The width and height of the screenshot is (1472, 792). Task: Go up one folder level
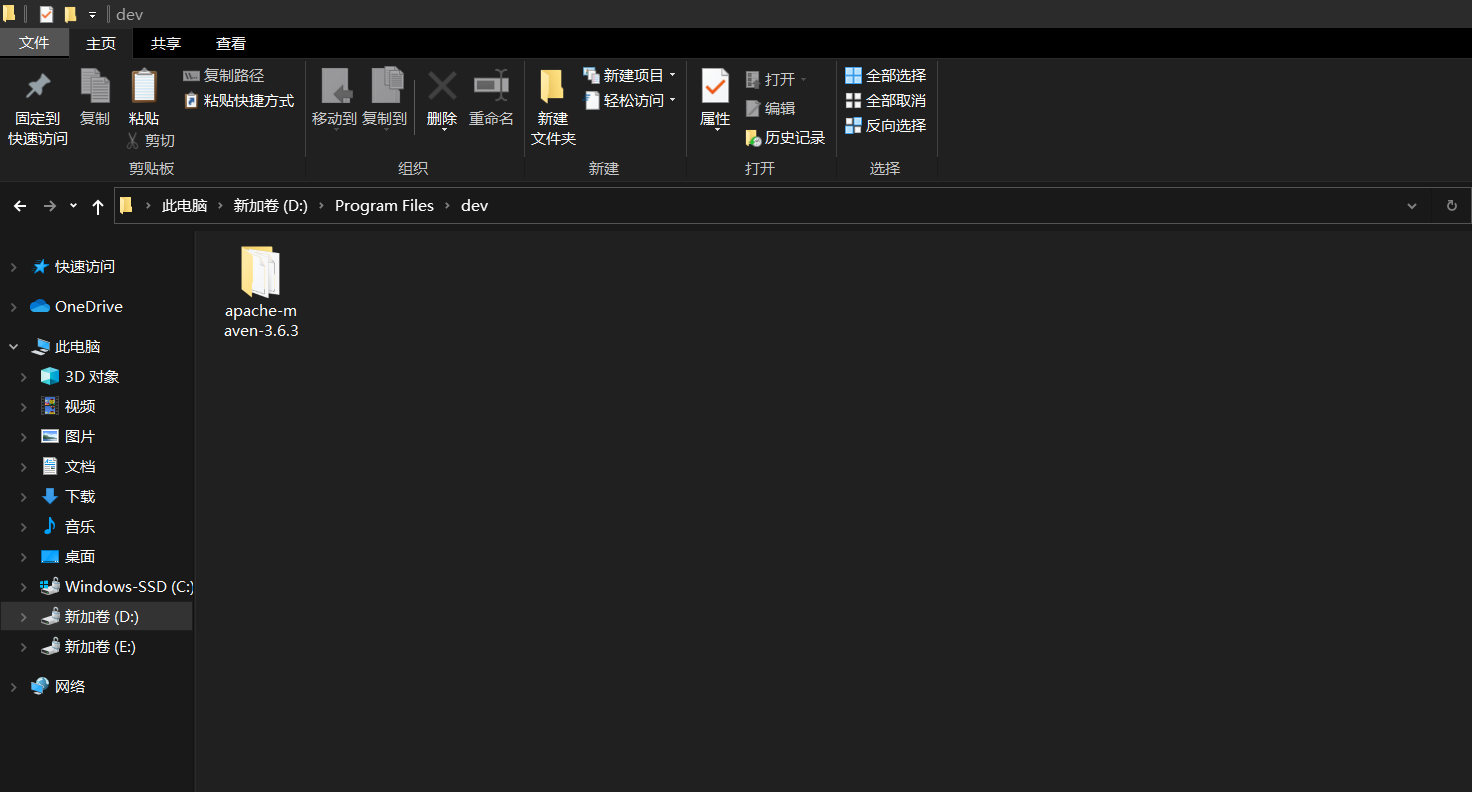pyautogui.click(x=97, y=206)
